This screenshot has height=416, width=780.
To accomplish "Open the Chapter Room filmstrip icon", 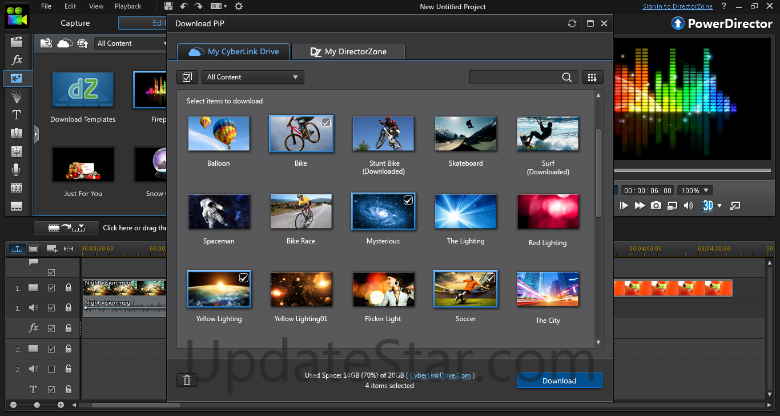I will point(16,188).
